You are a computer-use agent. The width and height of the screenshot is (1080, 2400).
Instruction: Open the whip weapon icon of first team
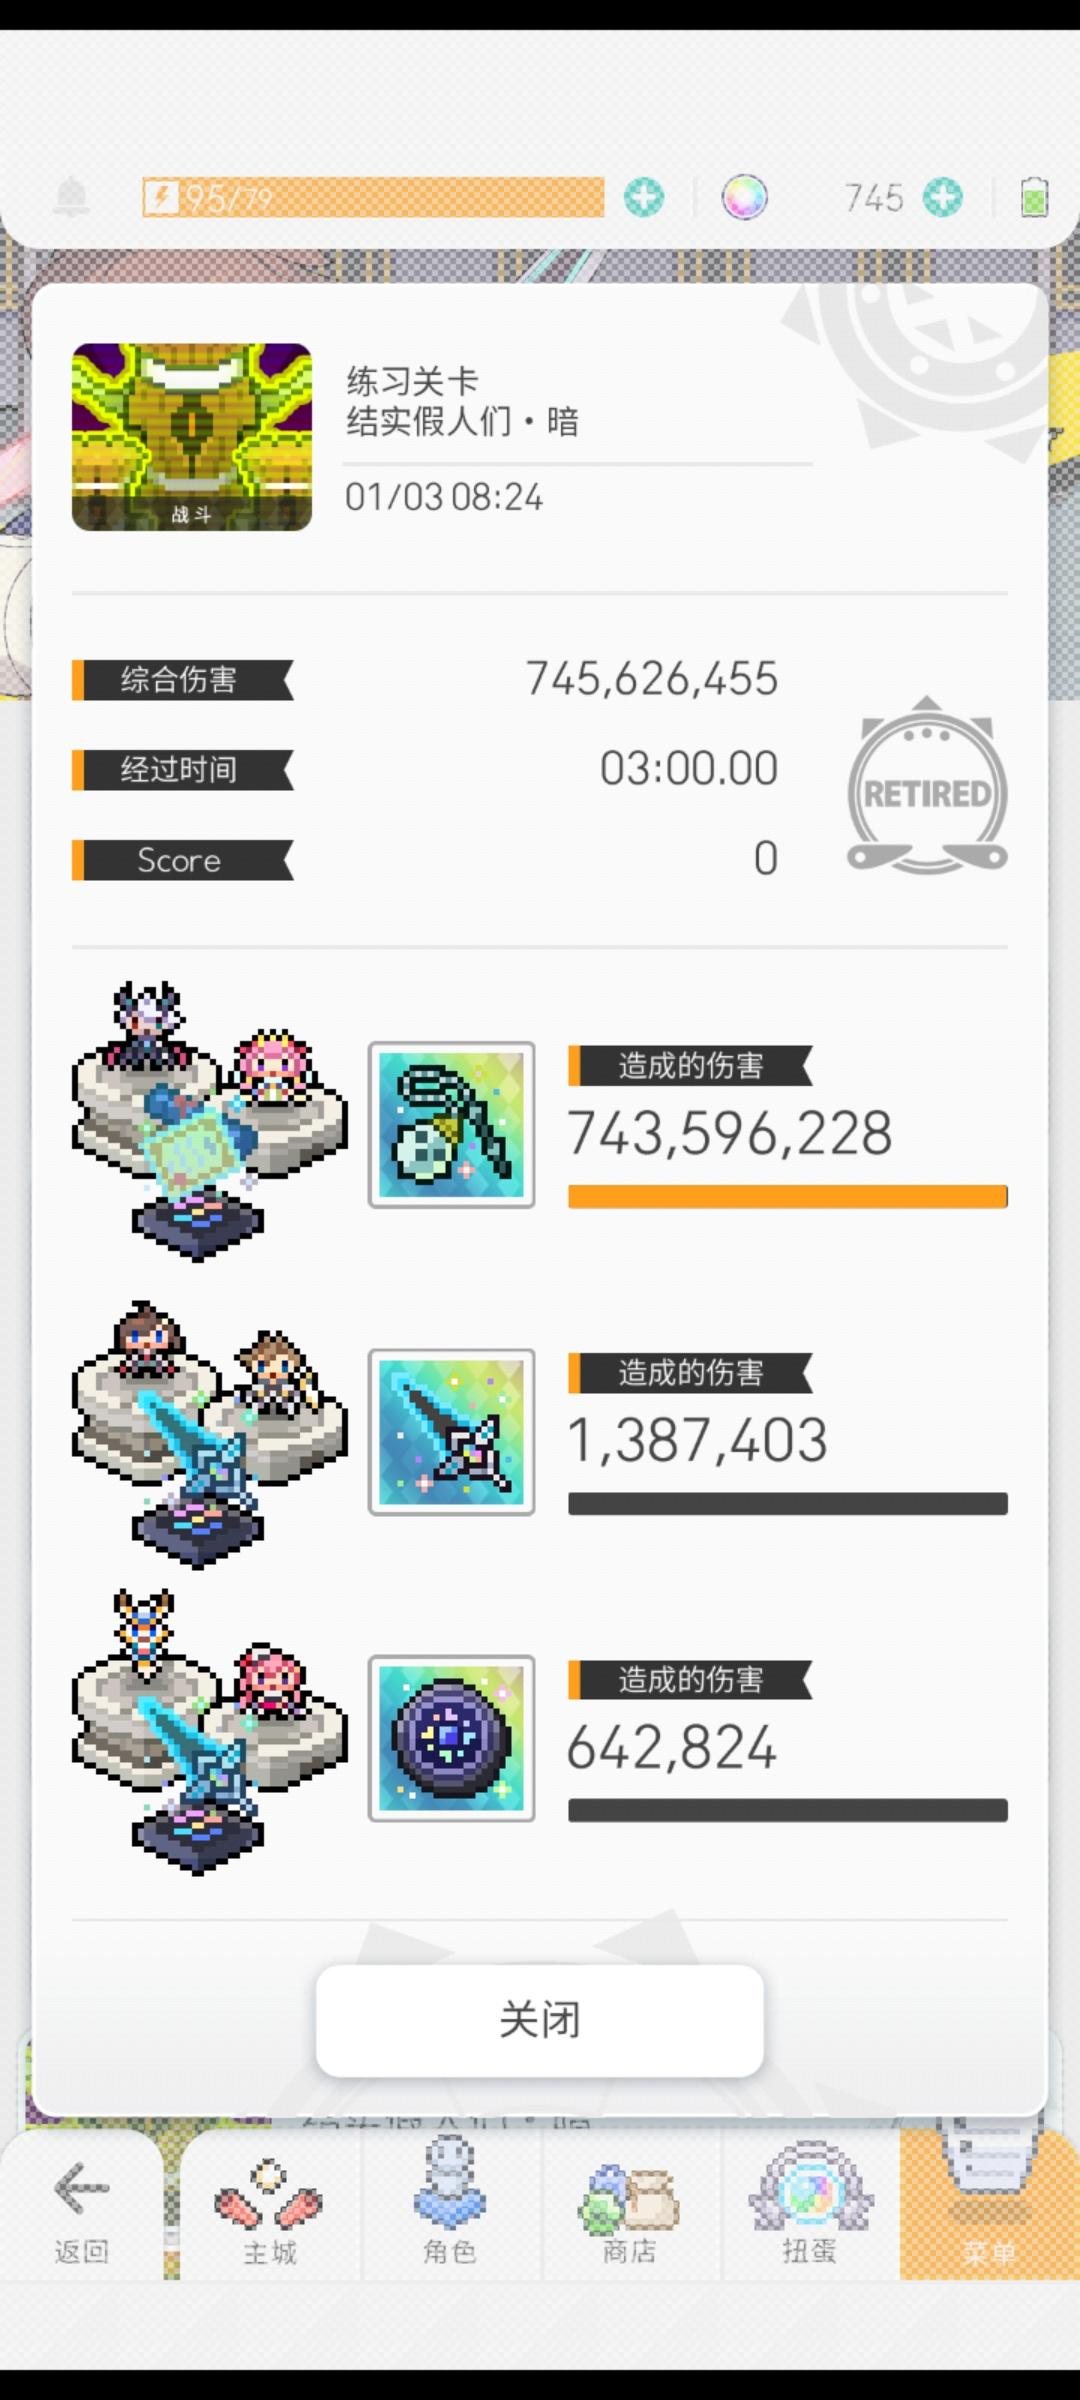tap(451, 1125)
